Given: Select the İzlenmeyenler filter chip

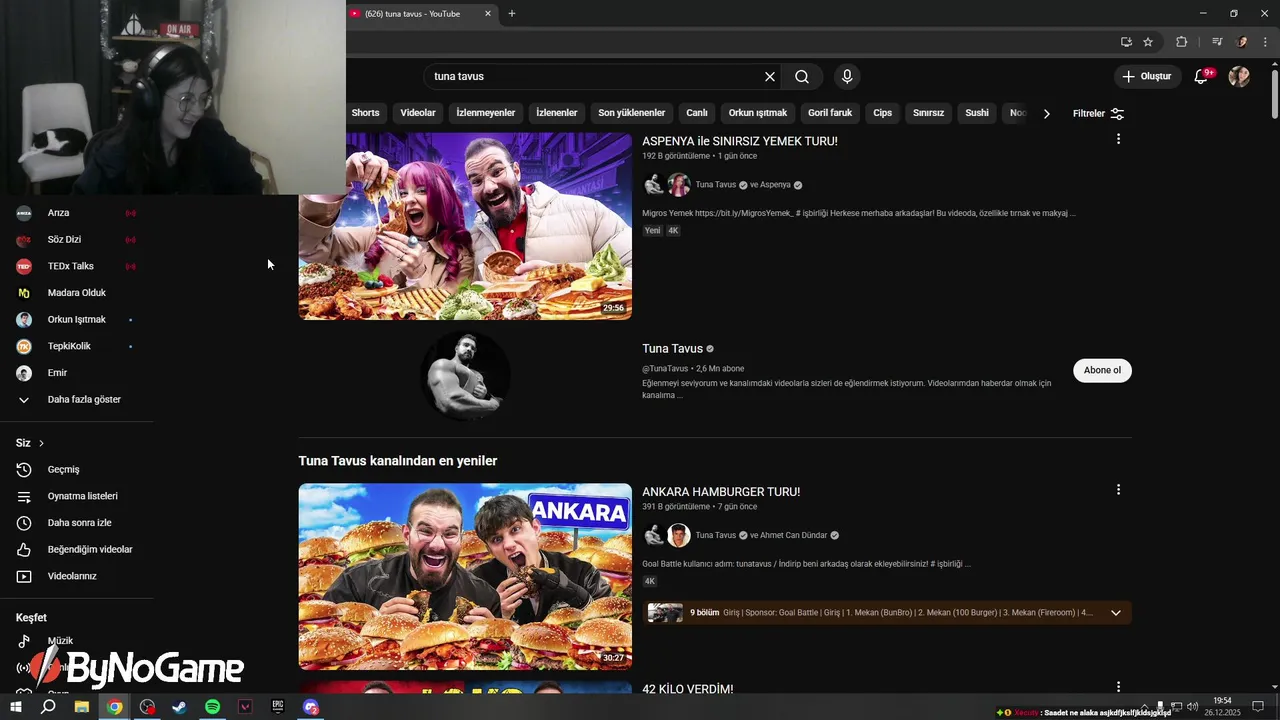Looking at the screenshot, I should pos(486,113).
